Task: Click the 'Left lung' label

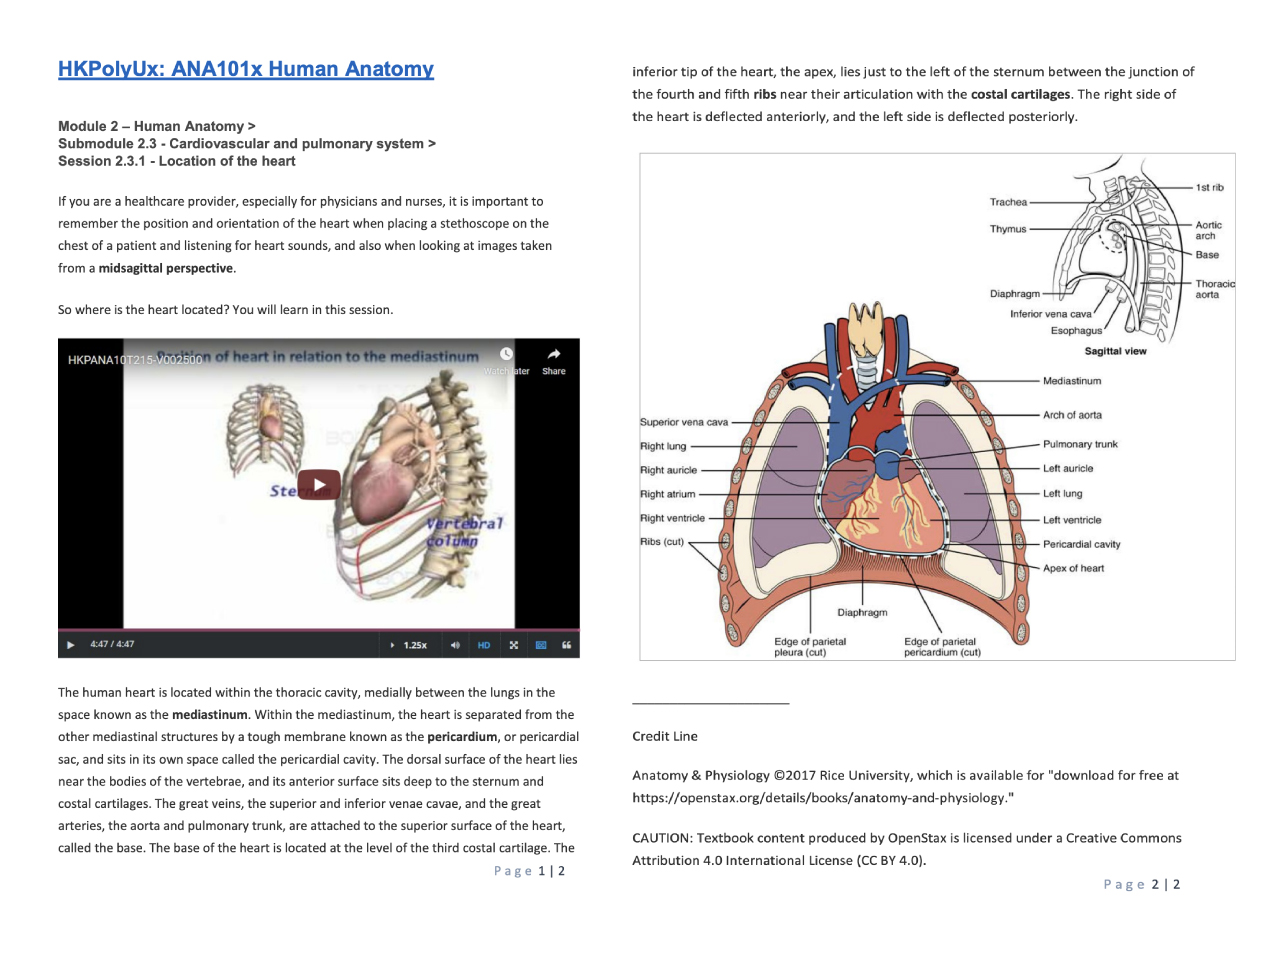Action: pyautogui.click(x=1062, y=493)
